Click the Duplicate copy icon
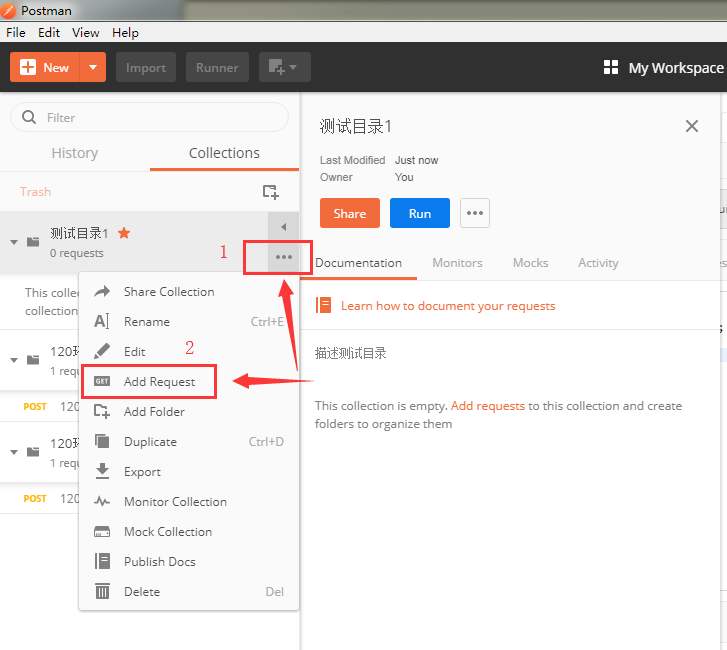 [102, 441]
